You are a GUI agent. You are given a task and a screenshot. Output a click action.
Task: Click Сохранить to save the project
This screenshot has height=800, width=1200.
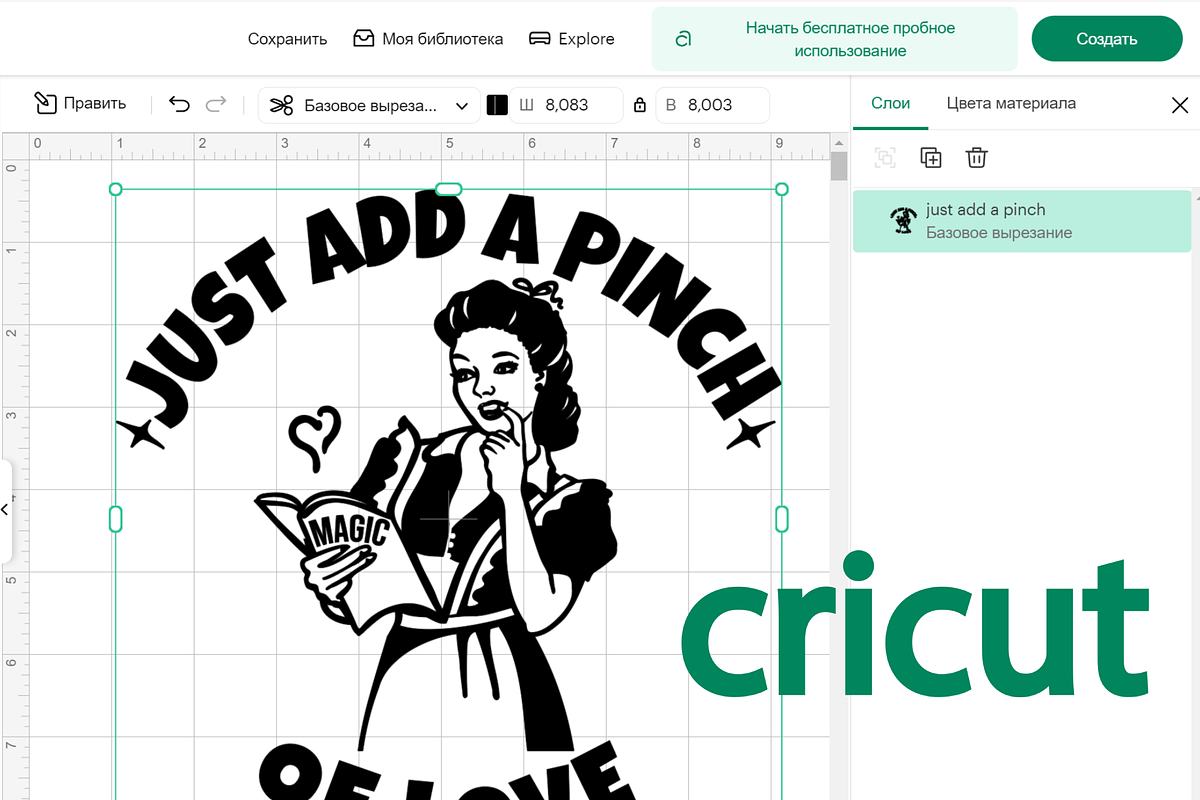coord(287,39)
